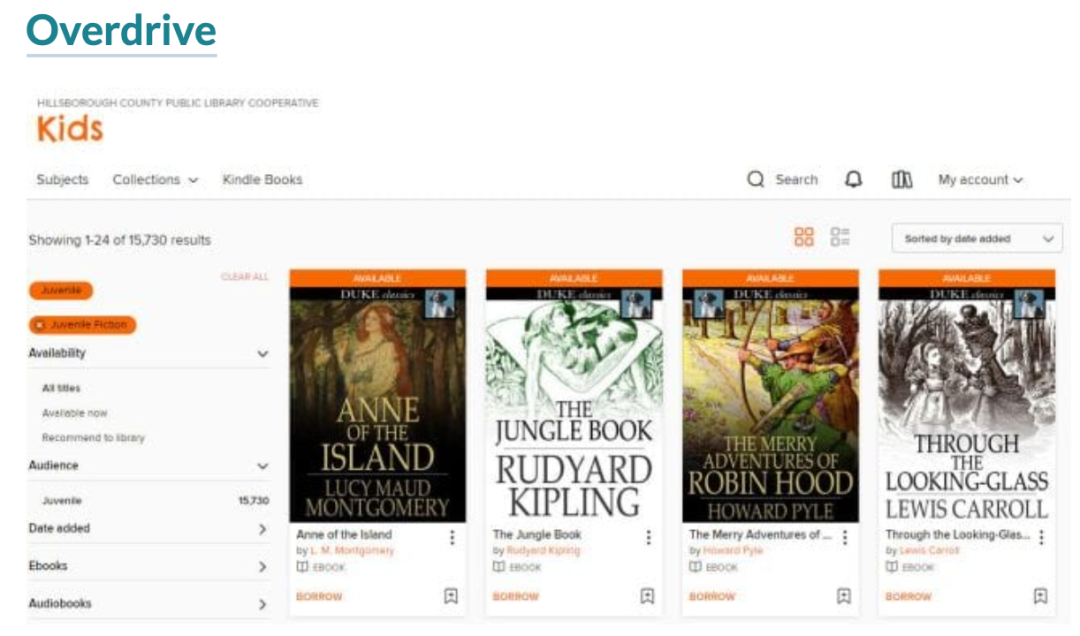
Task: Open Anne of the Island title link
Action: (344, 535)
